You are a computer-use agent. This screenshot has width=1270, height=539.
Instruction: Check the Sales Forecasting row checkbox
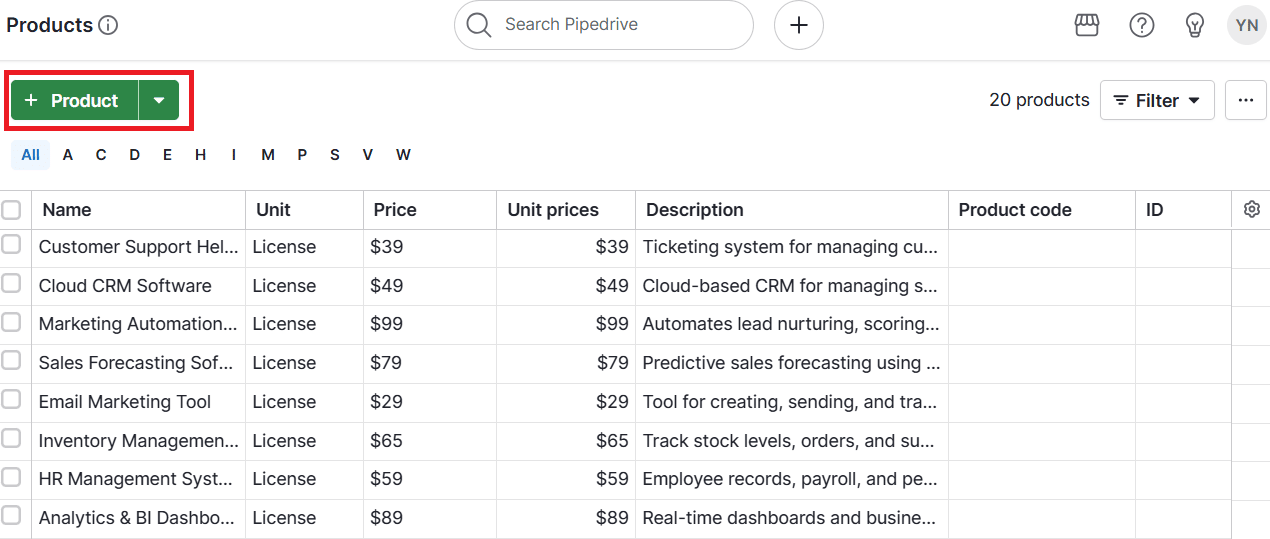(x=11, y=360)
